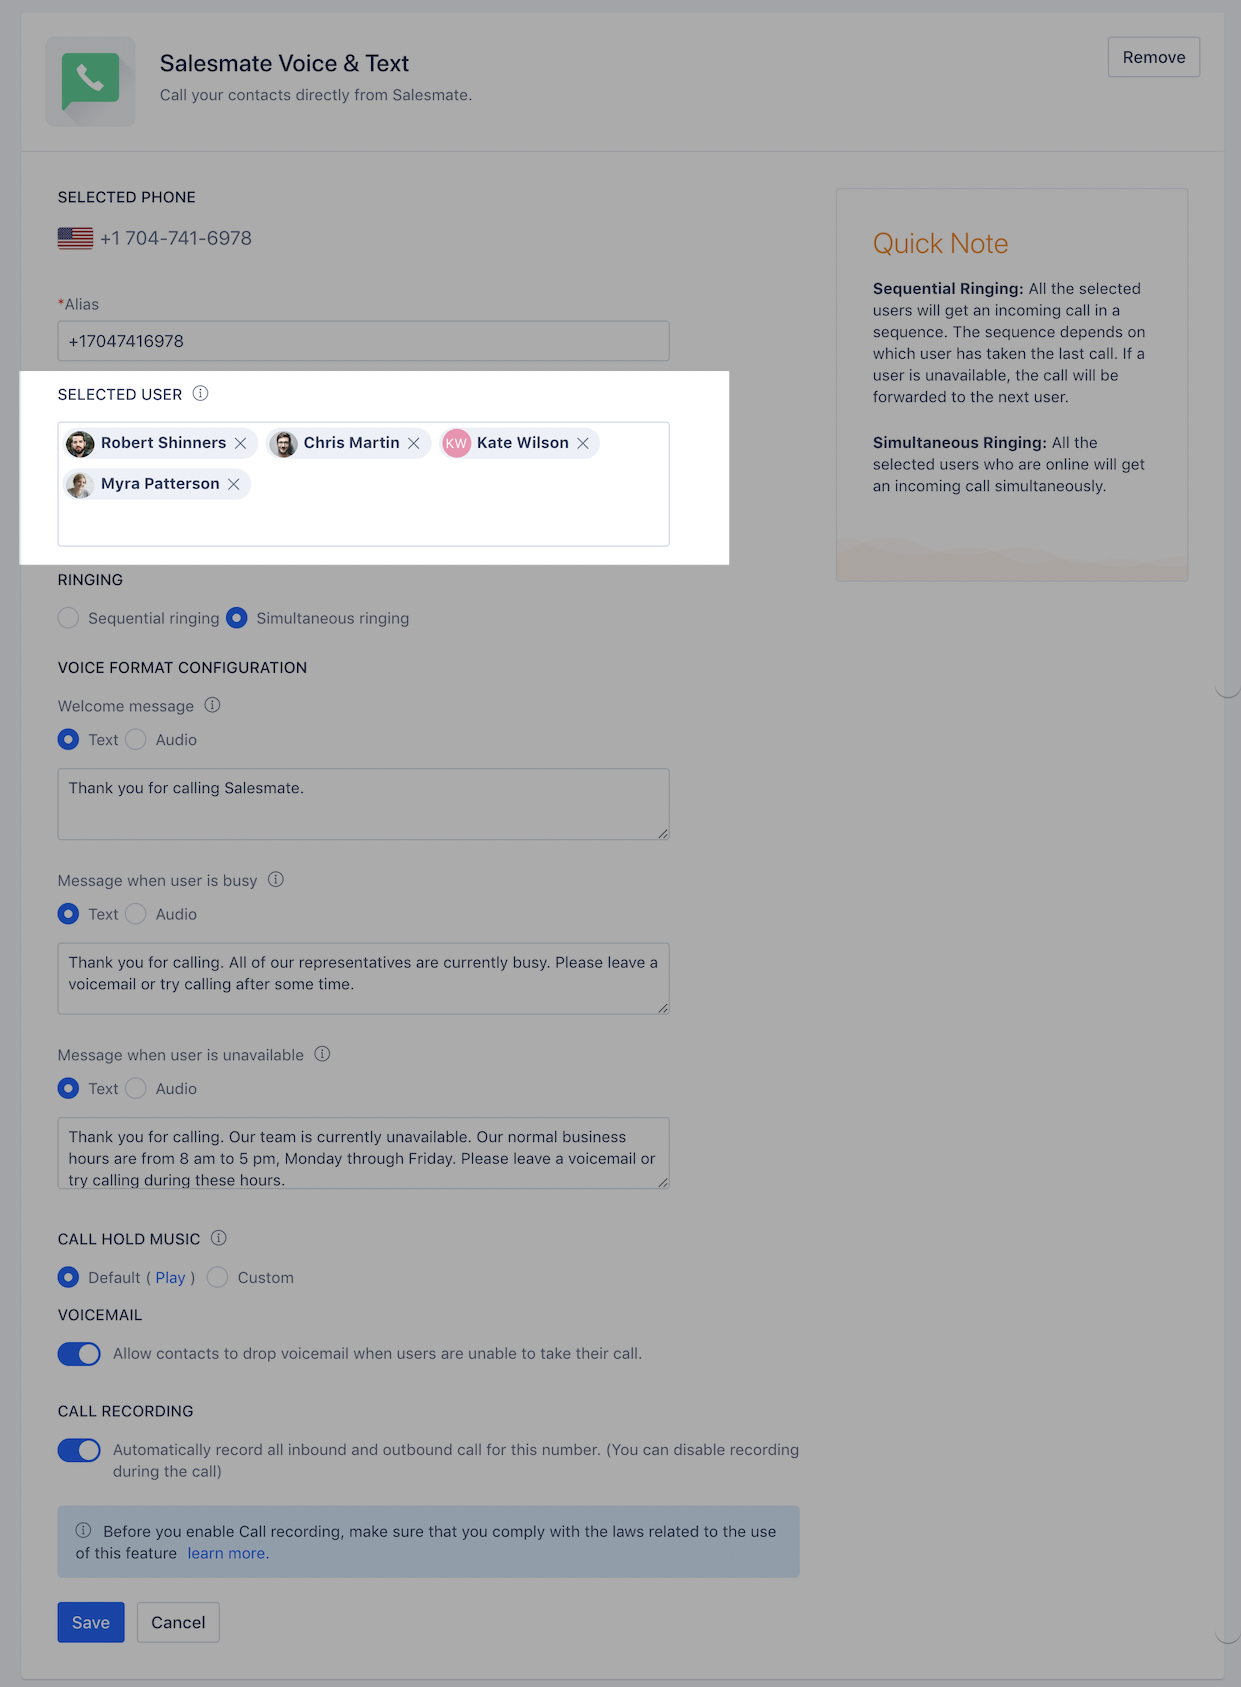Open the learn more link

point(228,1553)
